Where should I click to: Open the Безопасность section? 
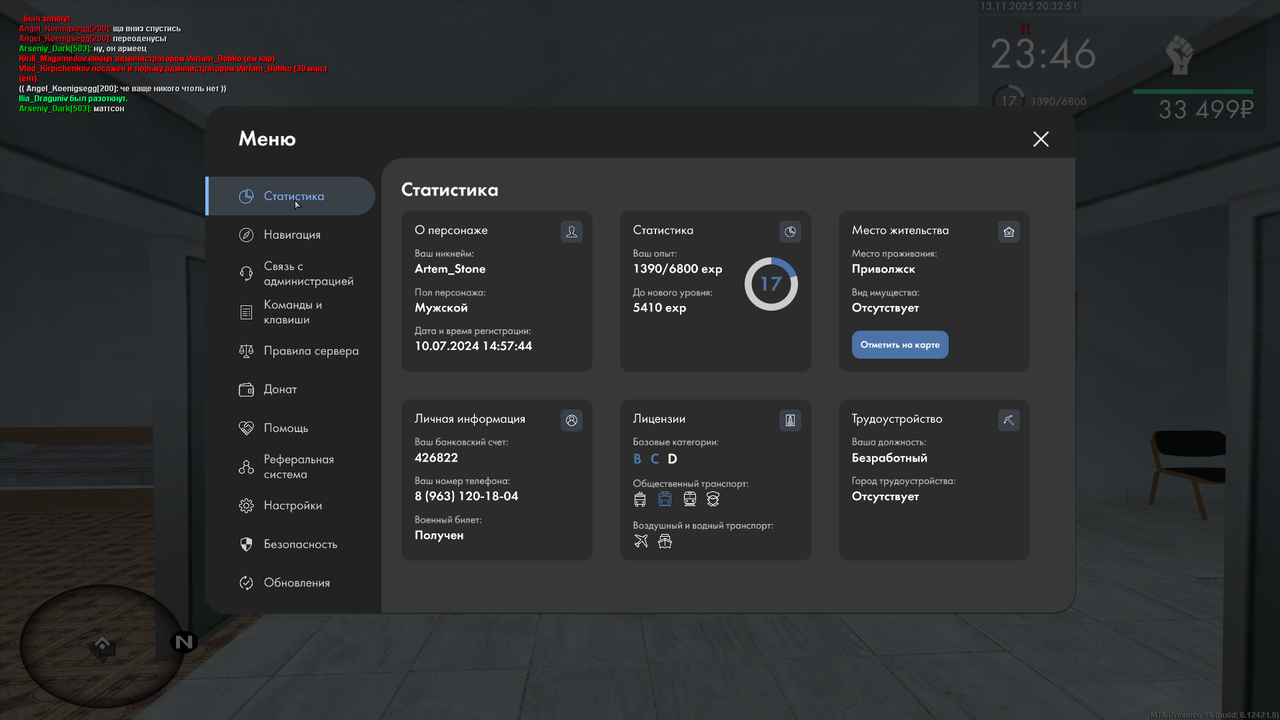click(290, 544)
